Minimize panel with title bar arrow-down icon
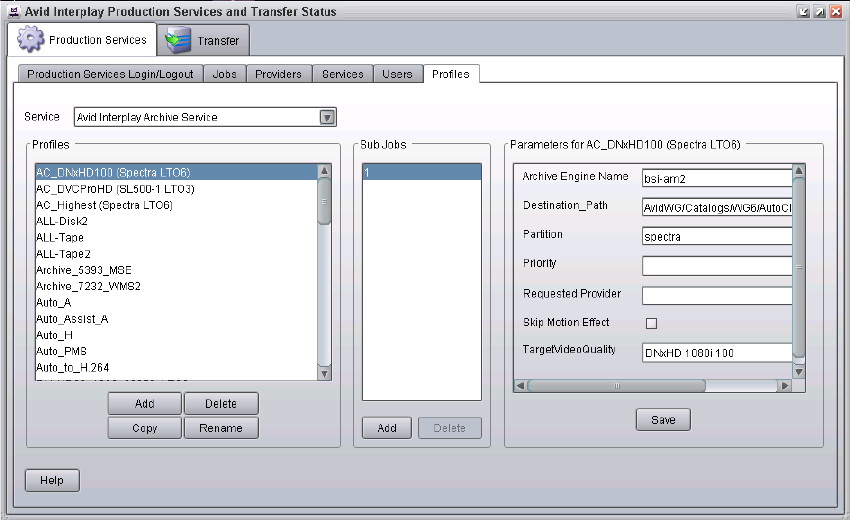This screenshot has width=850, height=520. [803, 11]
